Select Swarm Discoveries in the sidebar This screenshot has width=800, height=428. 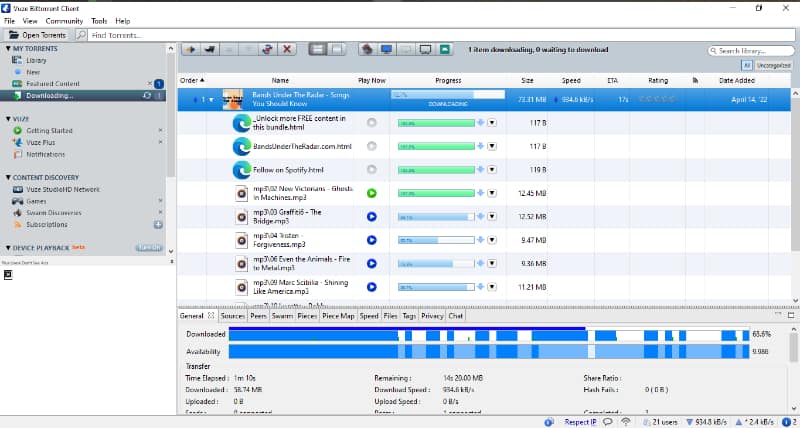(x=54, y=213)
